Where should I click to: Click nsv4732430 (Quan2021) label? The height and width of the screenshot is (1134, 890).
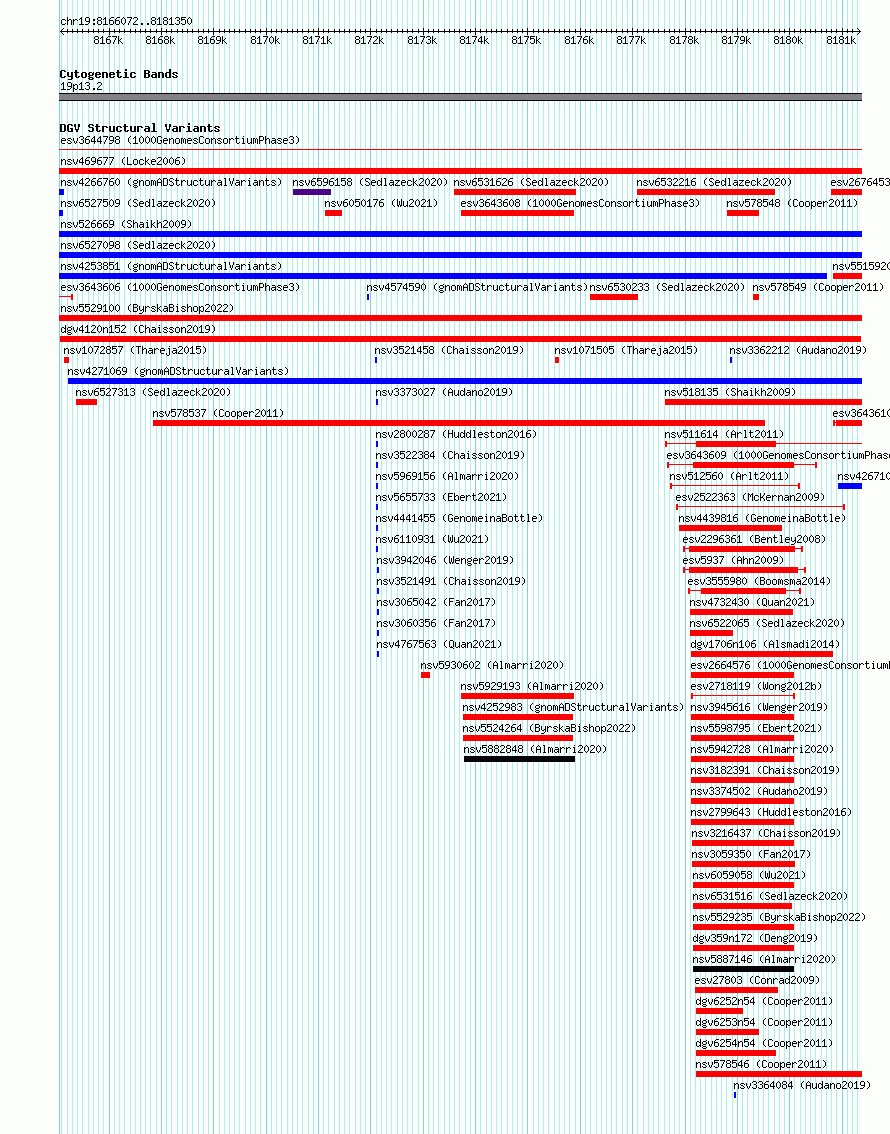click(x=753, y=602)
